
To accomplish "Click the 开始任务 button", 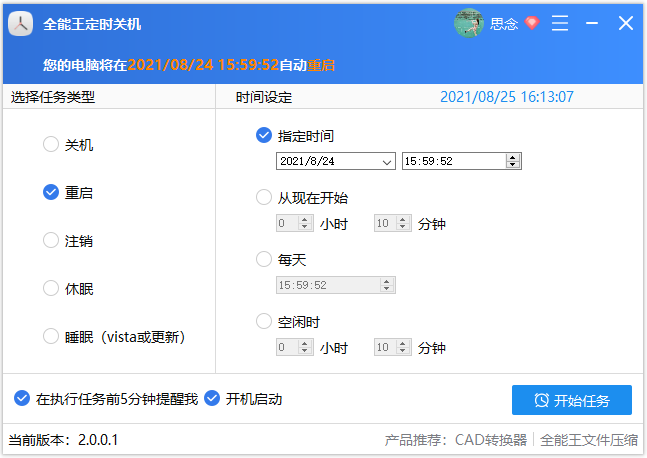I will point(571,400).
